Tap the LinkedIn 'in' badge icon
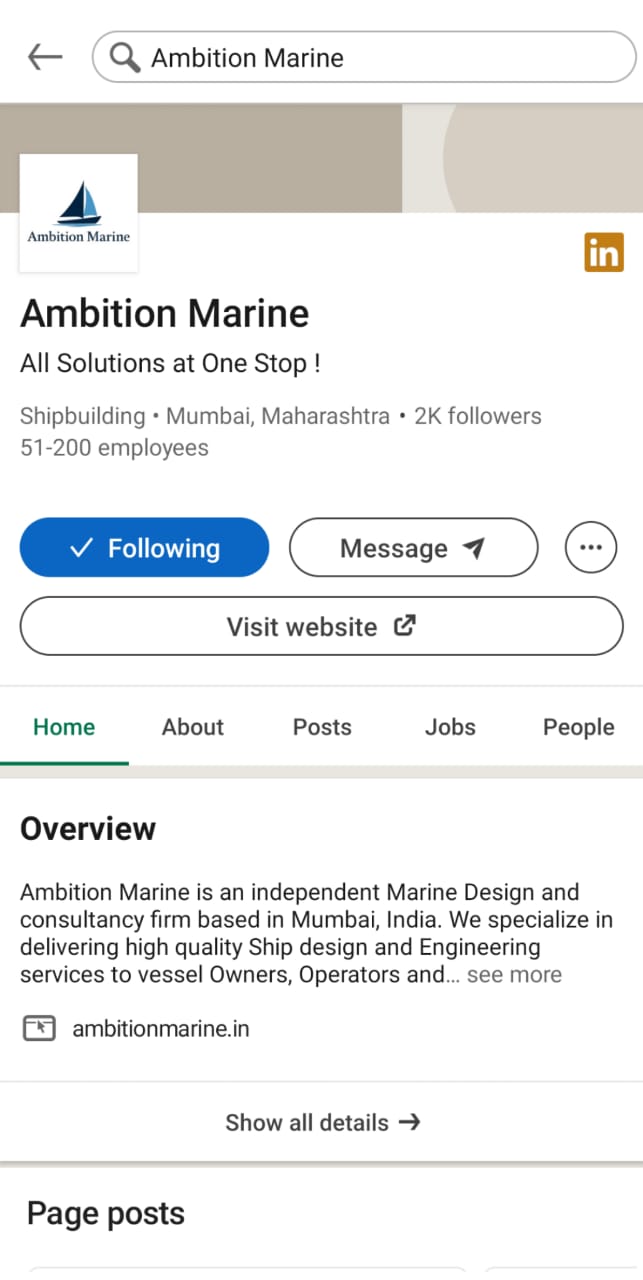This screenshot has width=643, height=1280. (x=603, y=253)
